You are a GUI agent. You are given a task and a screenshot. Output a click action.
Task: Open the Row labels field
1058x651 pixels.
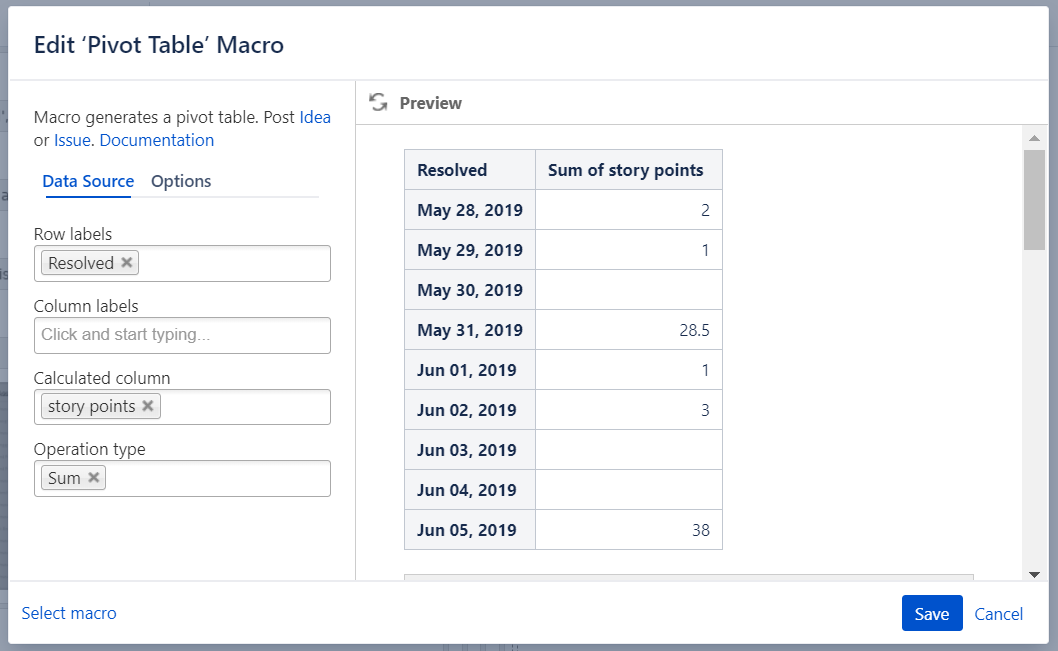pos(235,264)
